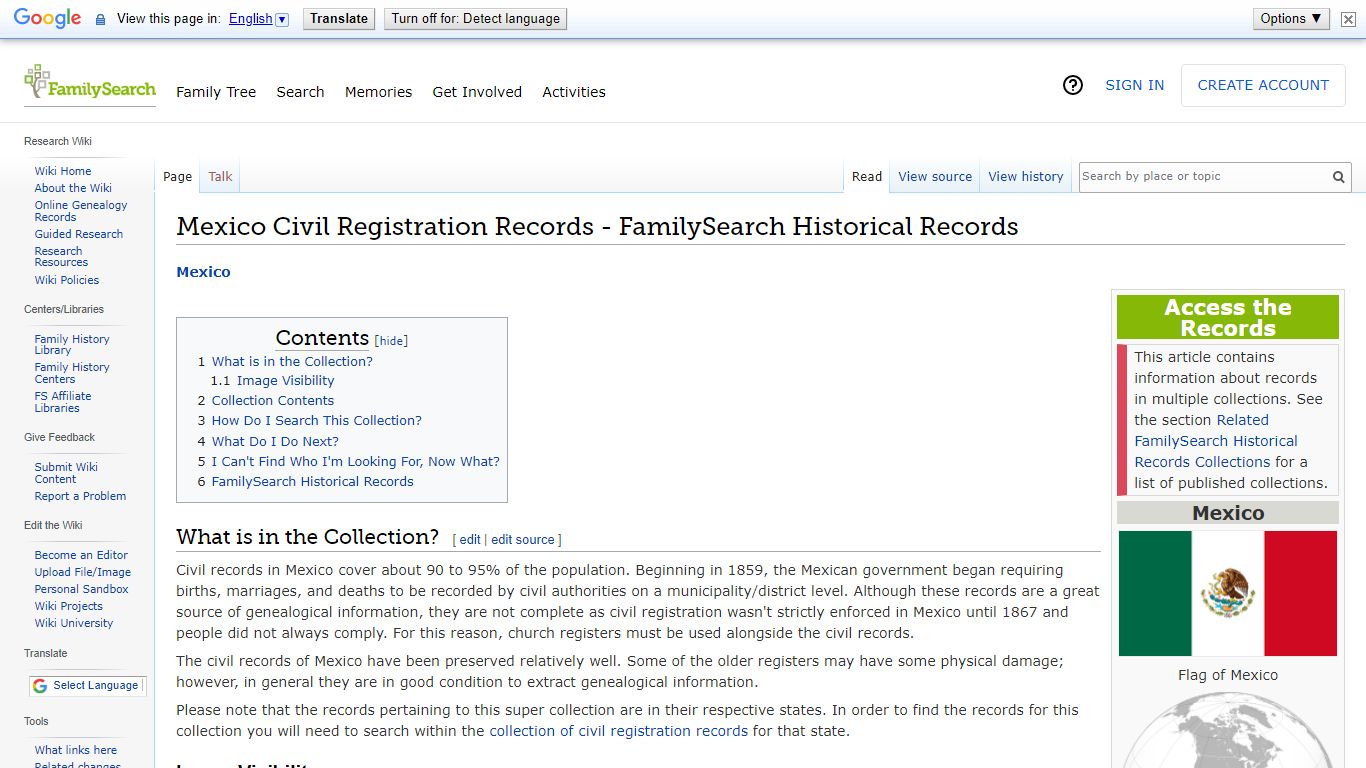The height and width of the screenshot is (768, 1366).
Task: Click the Translate button
Action: coord(338,17)
